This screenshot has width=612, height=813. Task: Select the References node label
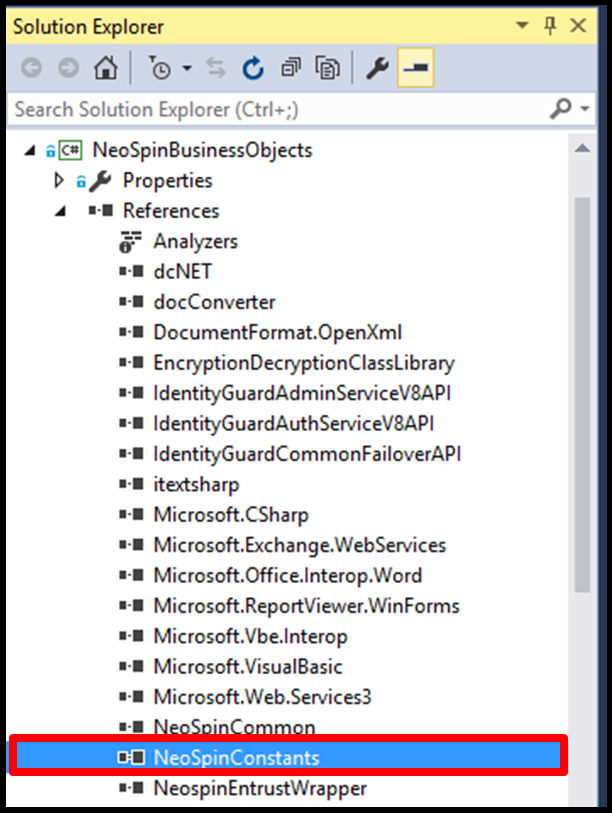tap(171, 211)
